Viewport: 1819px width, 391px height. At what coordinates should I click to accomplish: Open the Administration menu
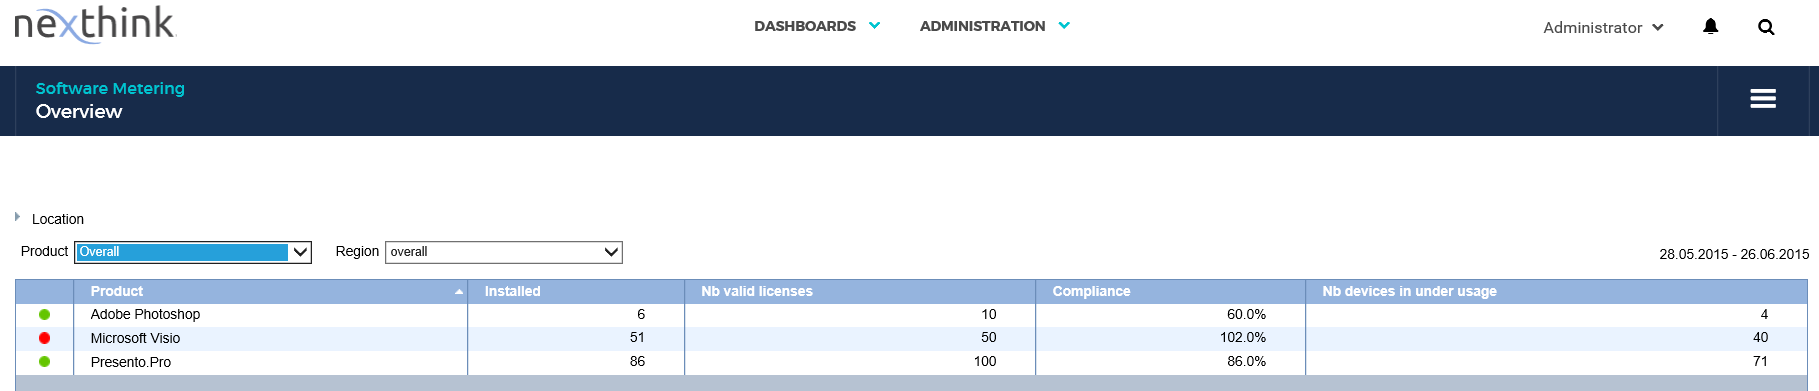995,26
